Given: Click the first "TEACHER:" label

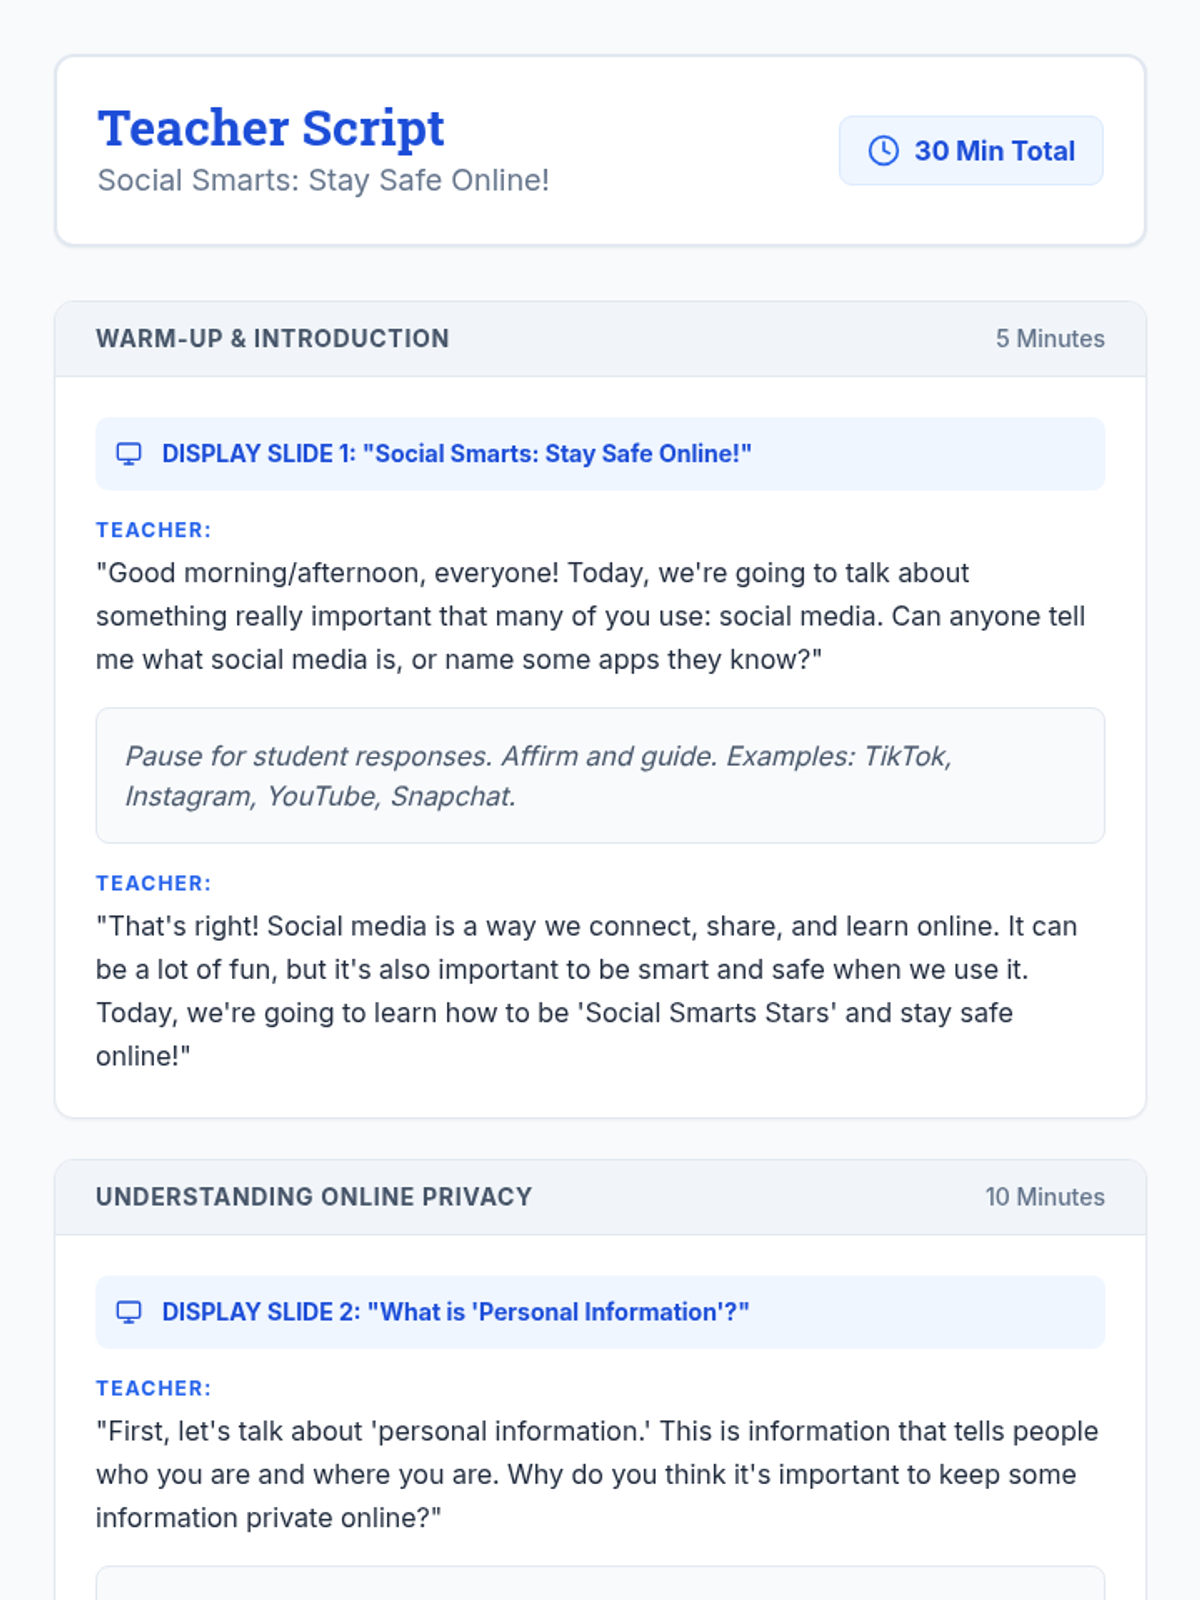Looking at the screenshot, I should (x=154, y=530).
